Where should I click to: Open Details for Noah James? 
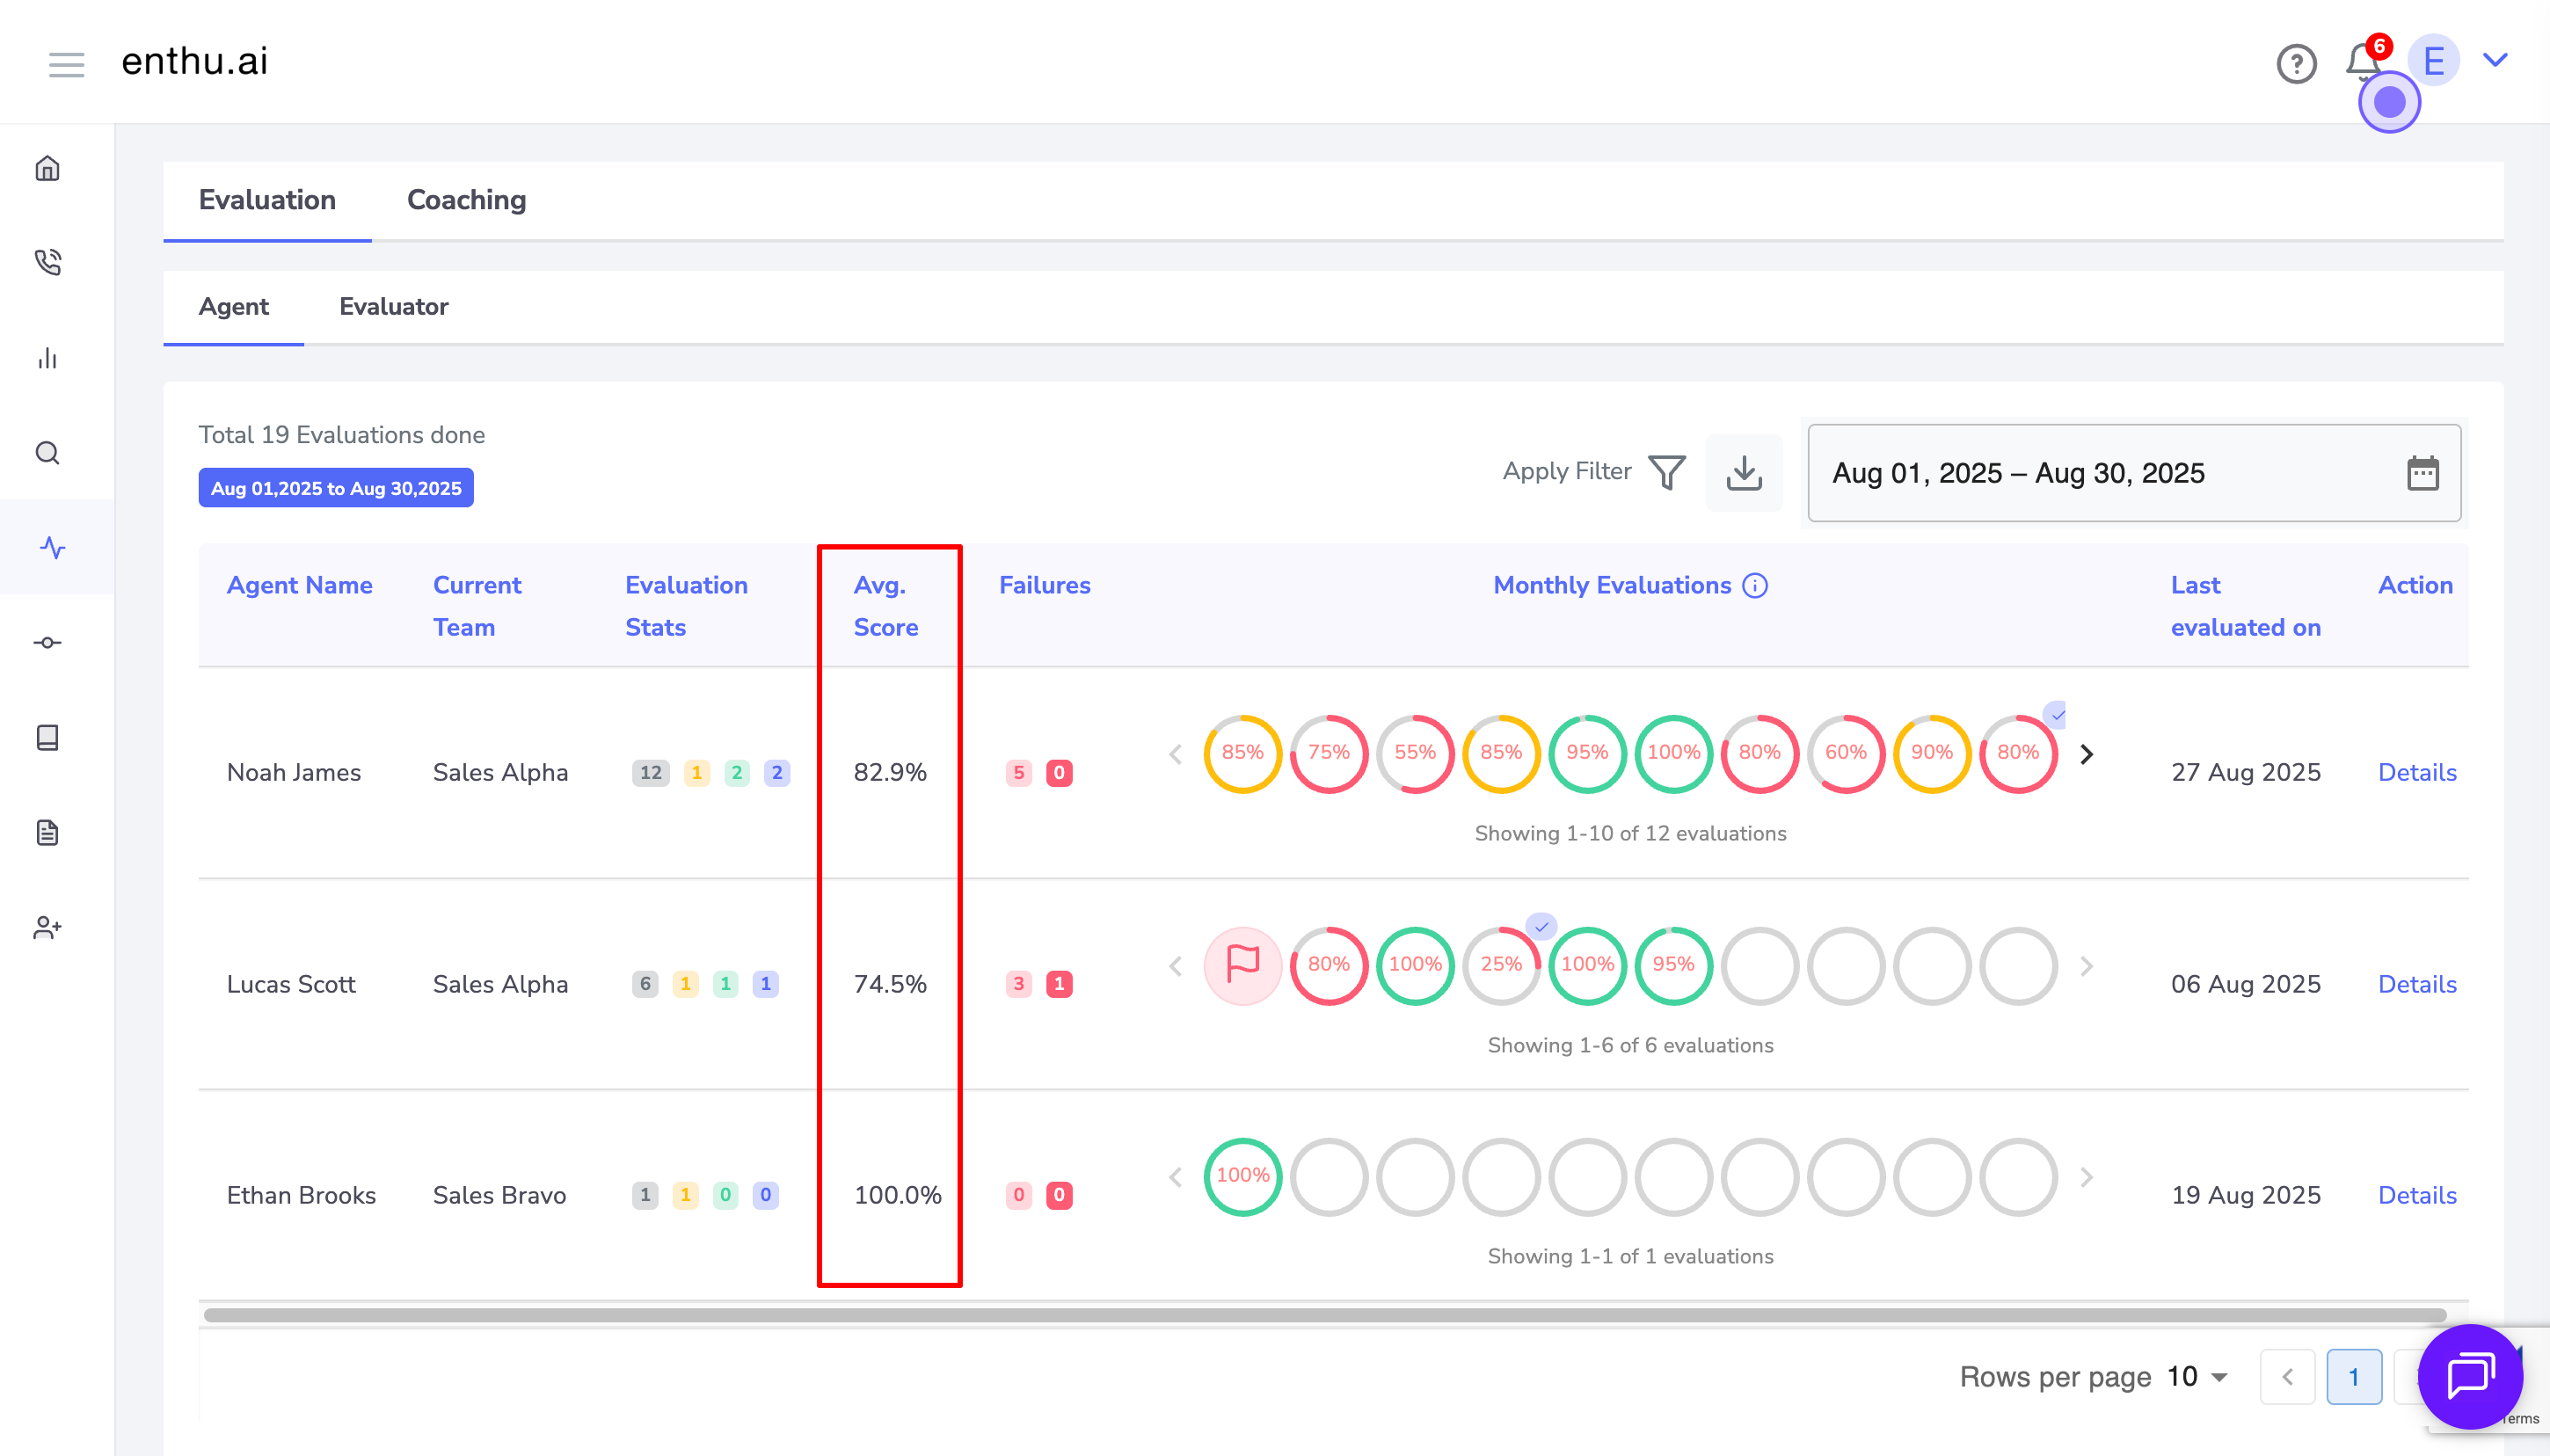(x=2417, y=772)
